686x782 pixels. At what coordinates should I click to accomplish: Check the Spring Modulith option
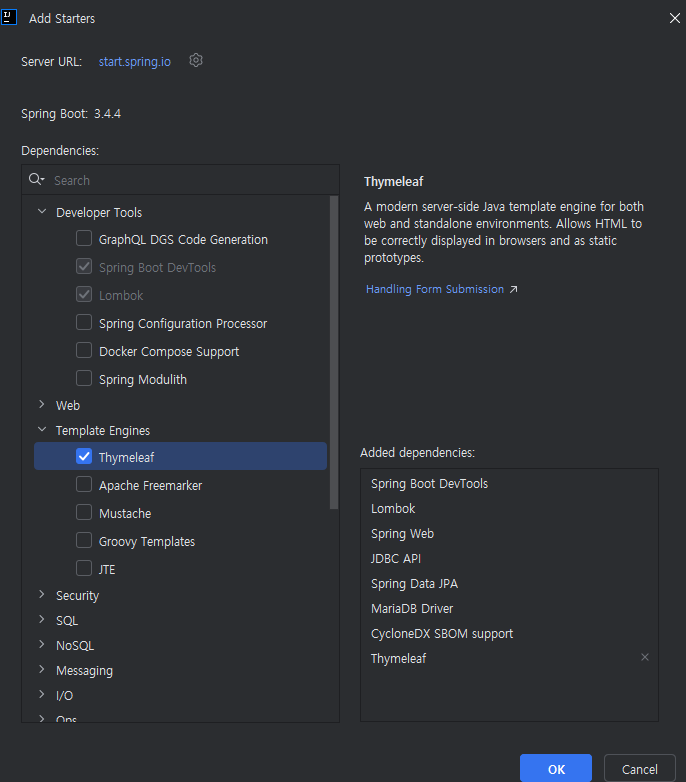click(x=84, y=378)
